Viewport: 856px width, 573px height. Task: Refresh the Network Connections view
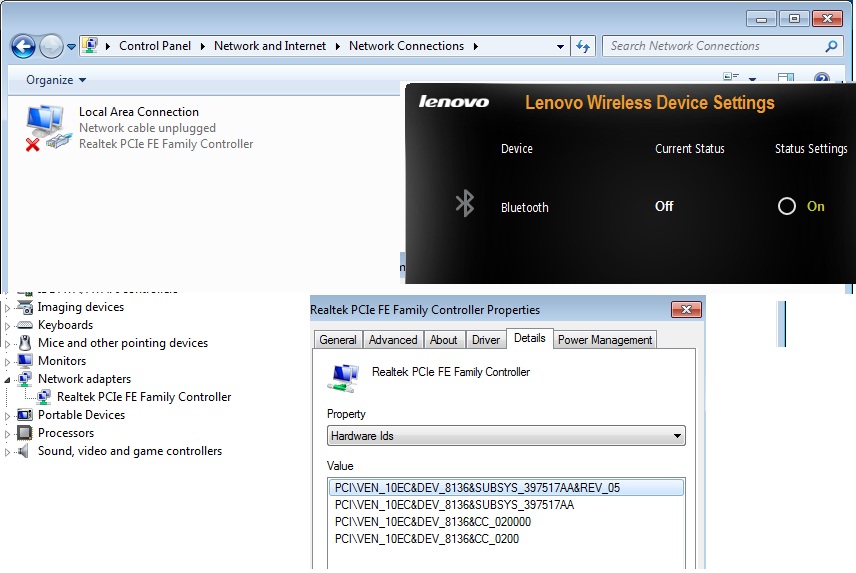[x=583, y=46]
